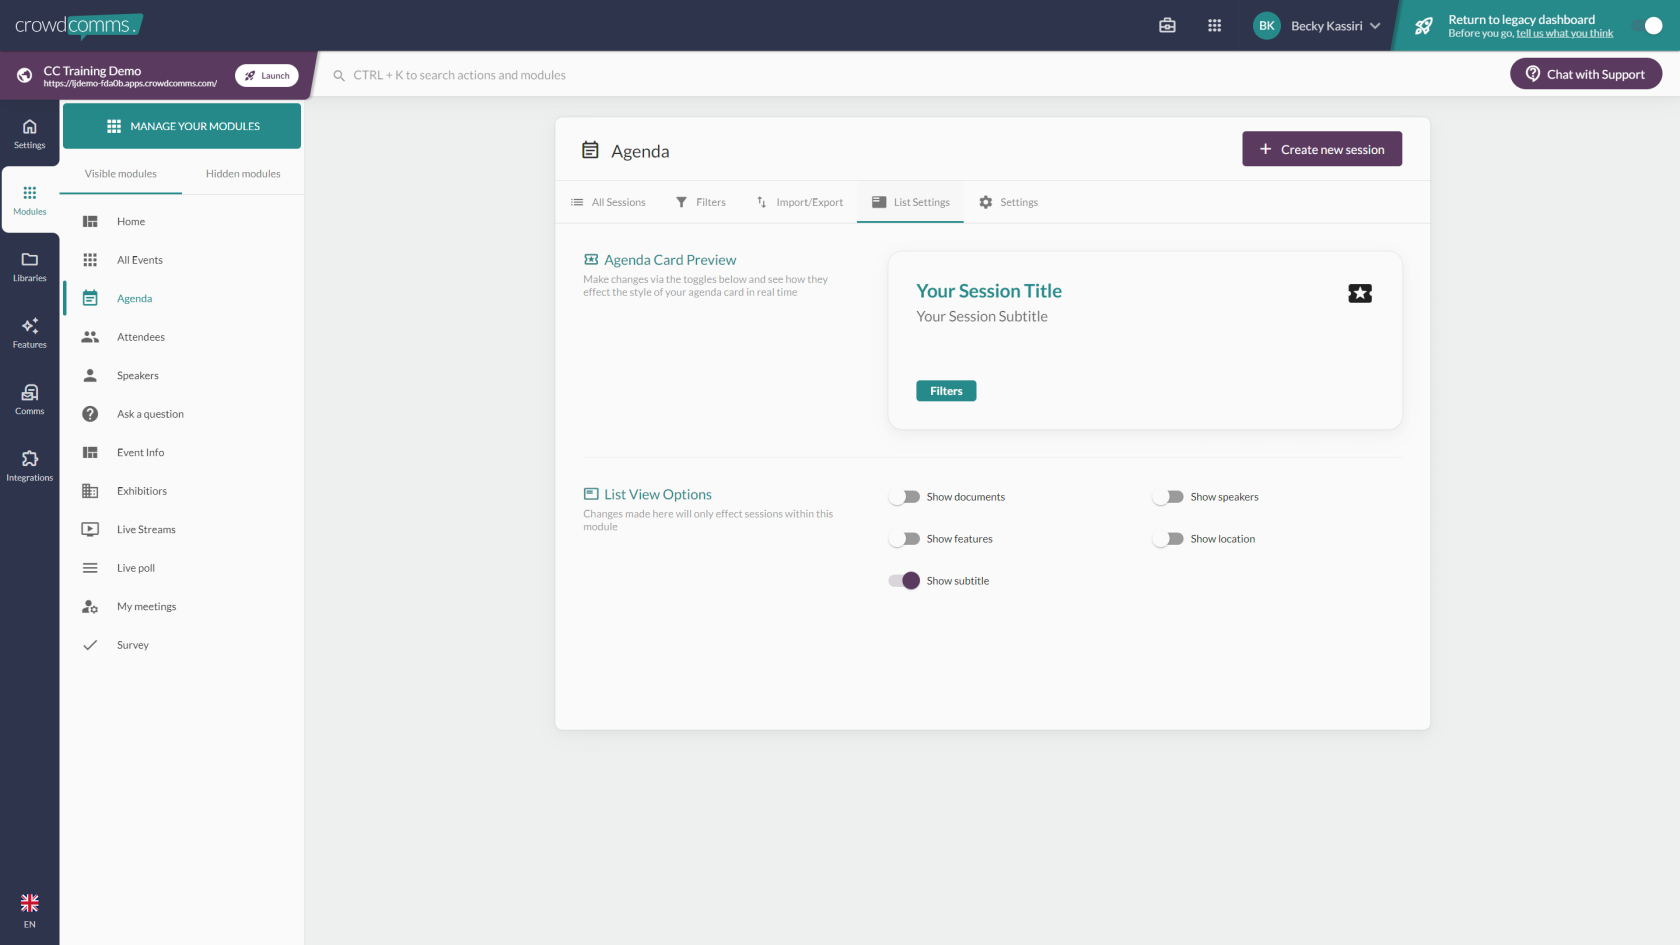The width and height of the screenshot is (1680, 945).
Task: Toggle Show documents switch
Action: coord(905,497)
